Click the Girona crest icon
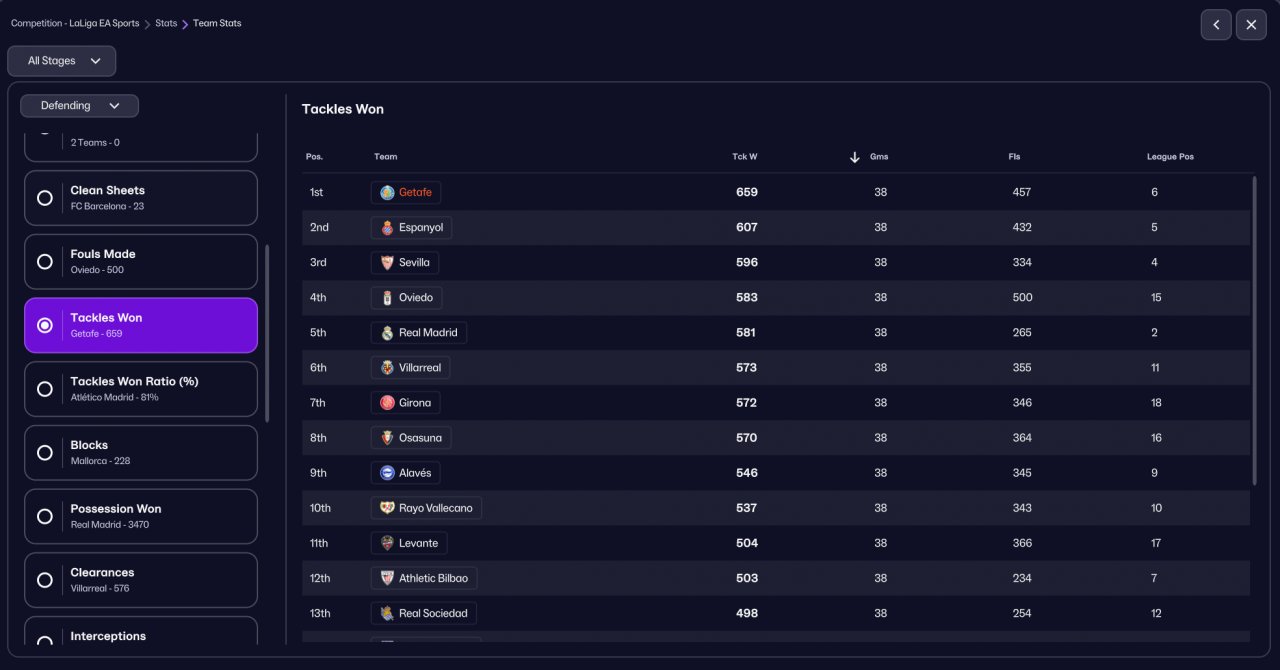The image size is (1280, 670). 387,403
